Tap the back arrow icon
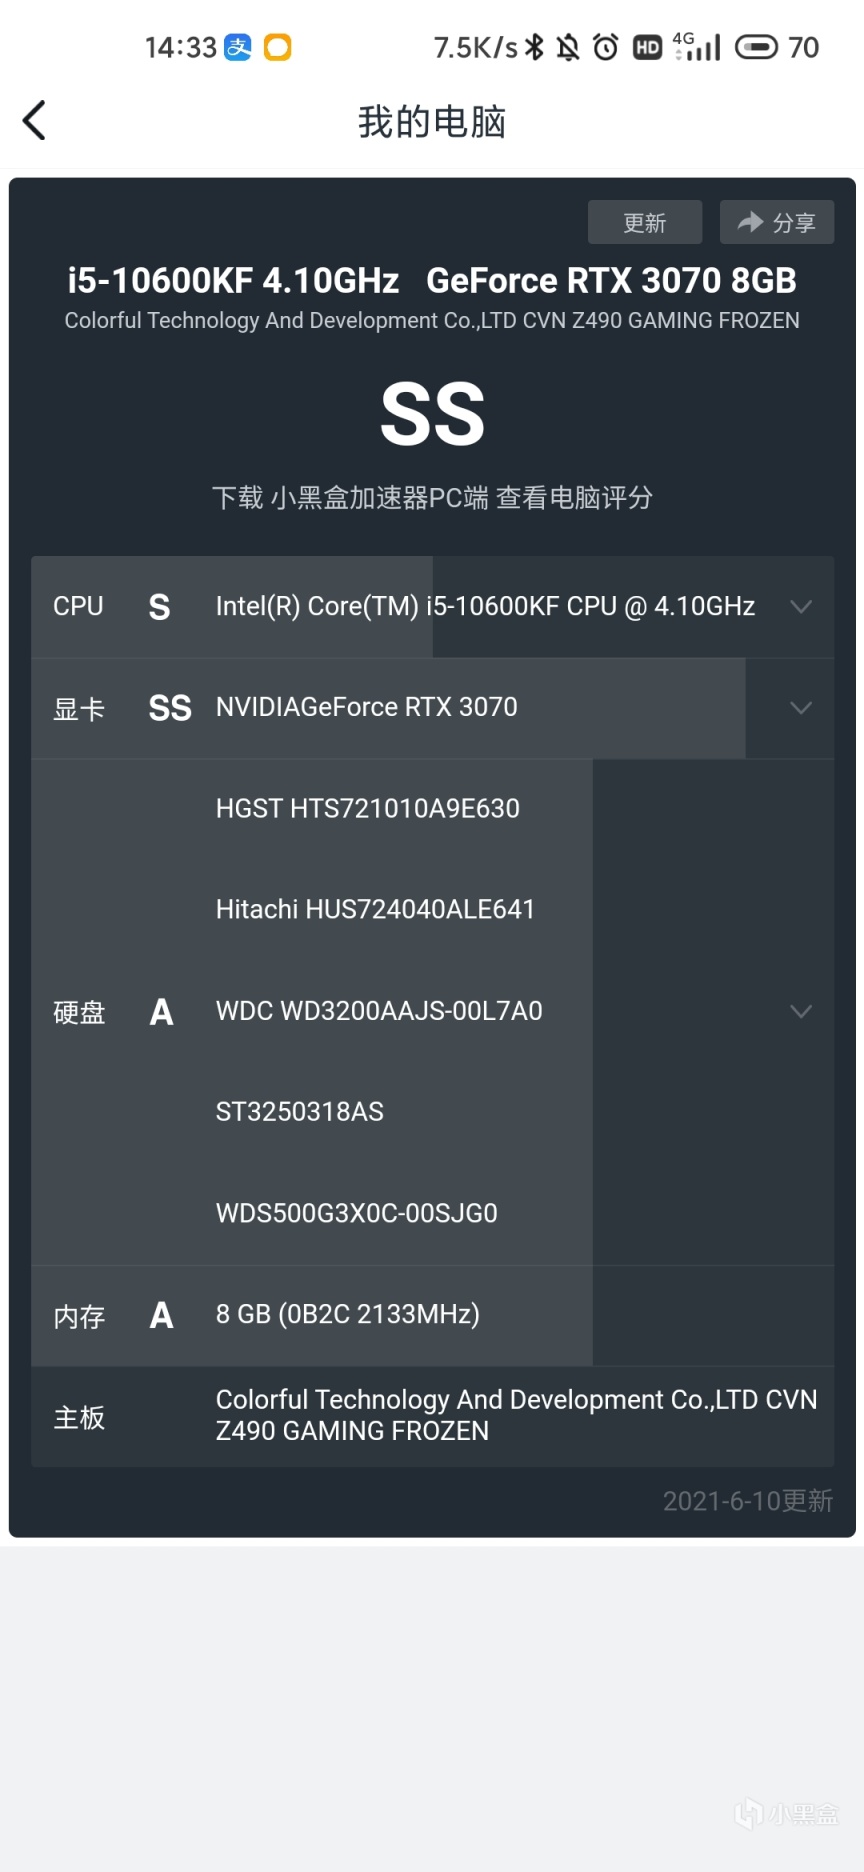 point(35,121)
